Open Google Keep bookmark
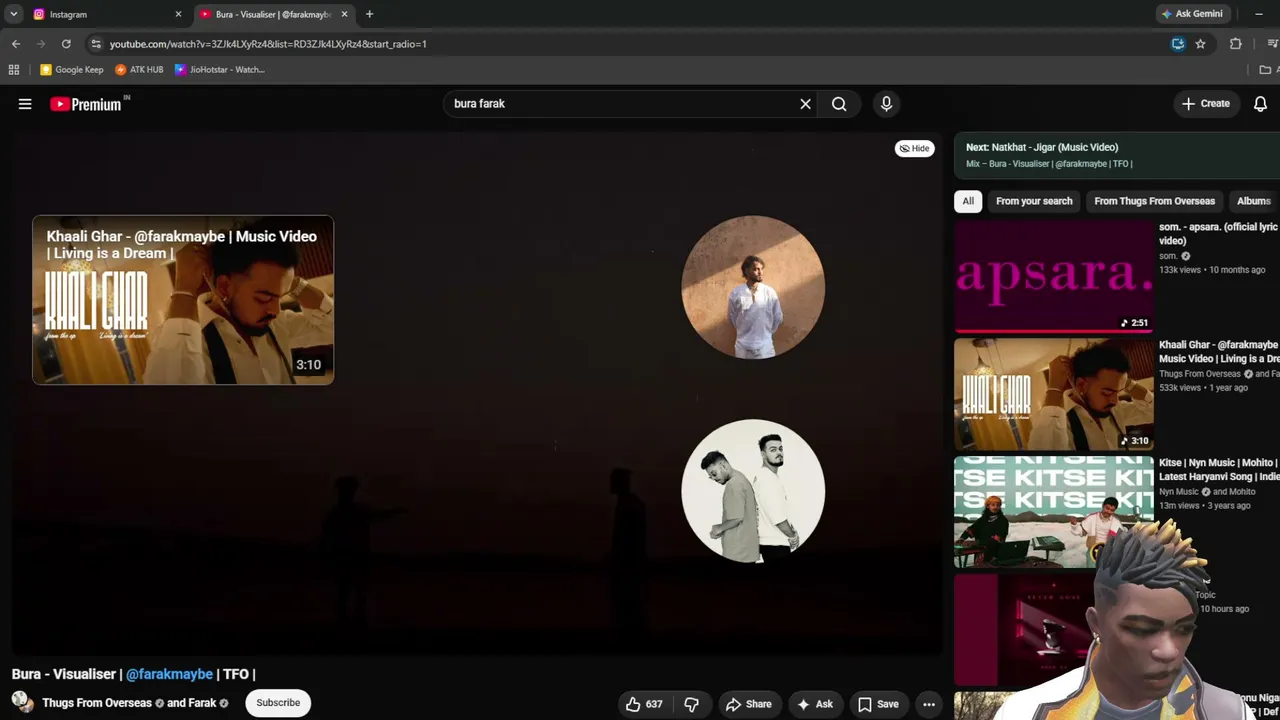This screenshot has height=720, width=1280. (72, 70)
